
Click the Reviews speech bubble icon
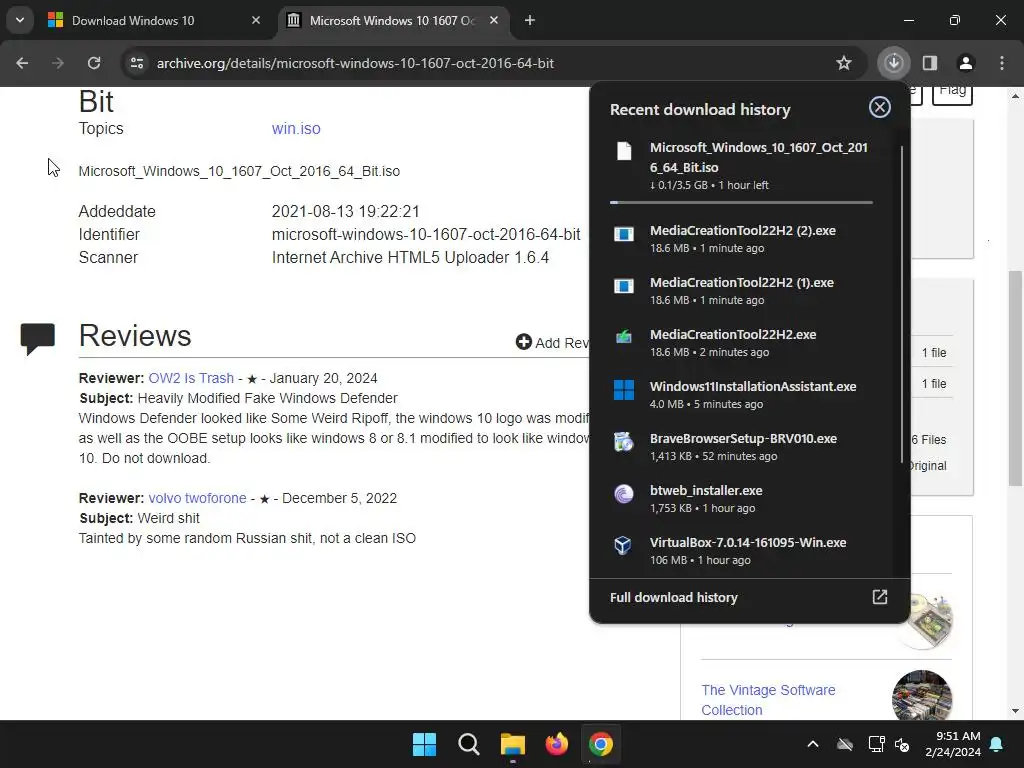[x=37, y=338]
